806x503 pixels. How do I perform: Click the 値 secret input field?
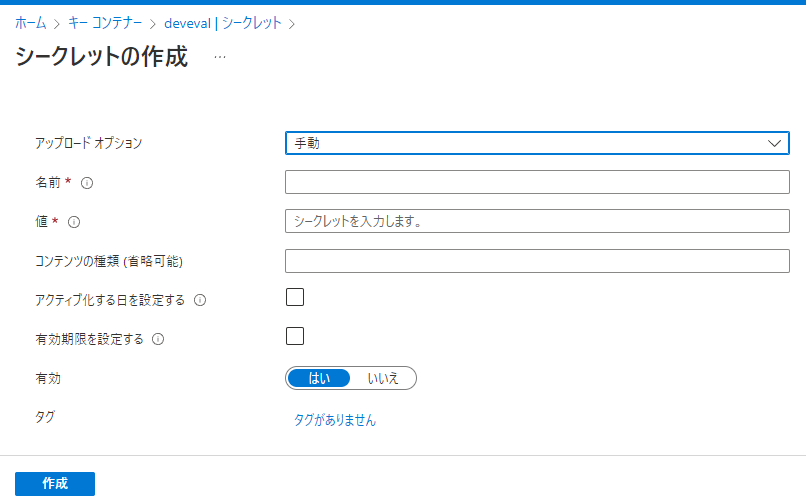[x=537, y=221]
